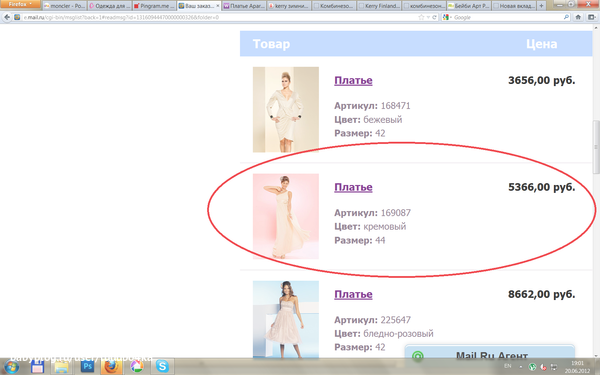Screen dimensions: 600x375
Task: Open Picasa icon in the taskbar
Action: (137, 367)
